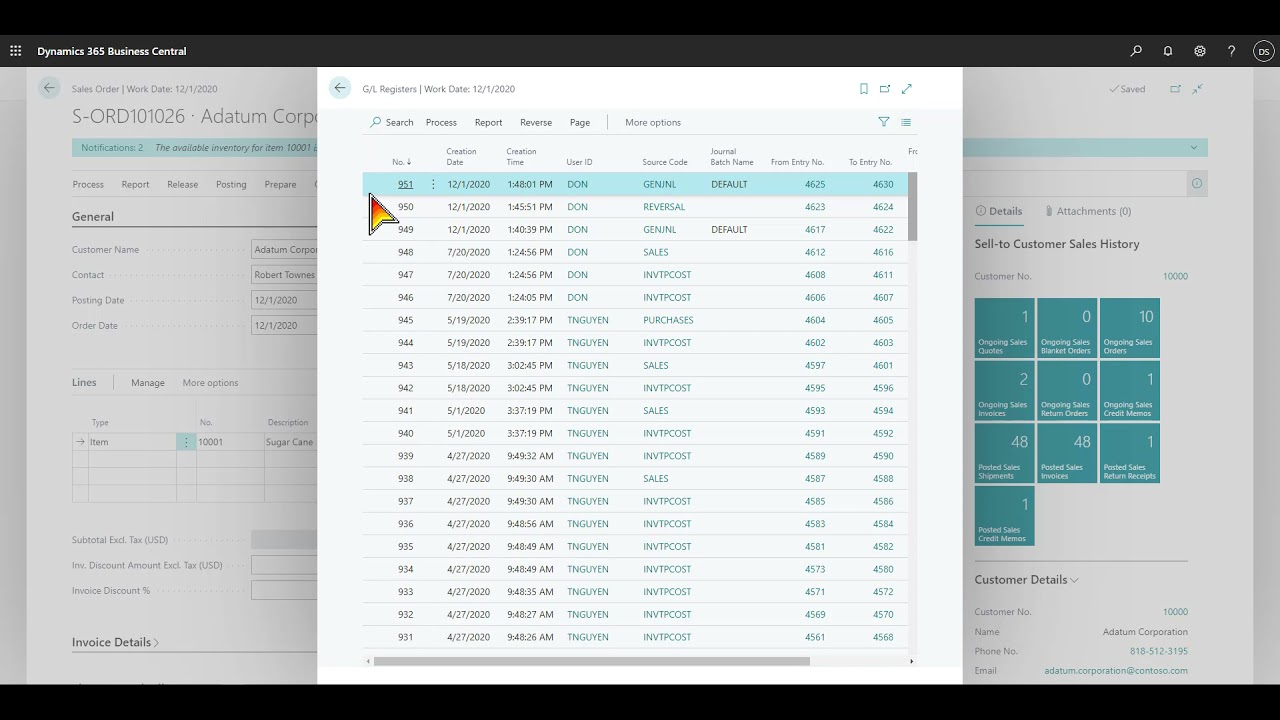1280x720 pixels.
Task: Expand the Invoice Details section
Action: pyautogui.click(x=115, y=642)
